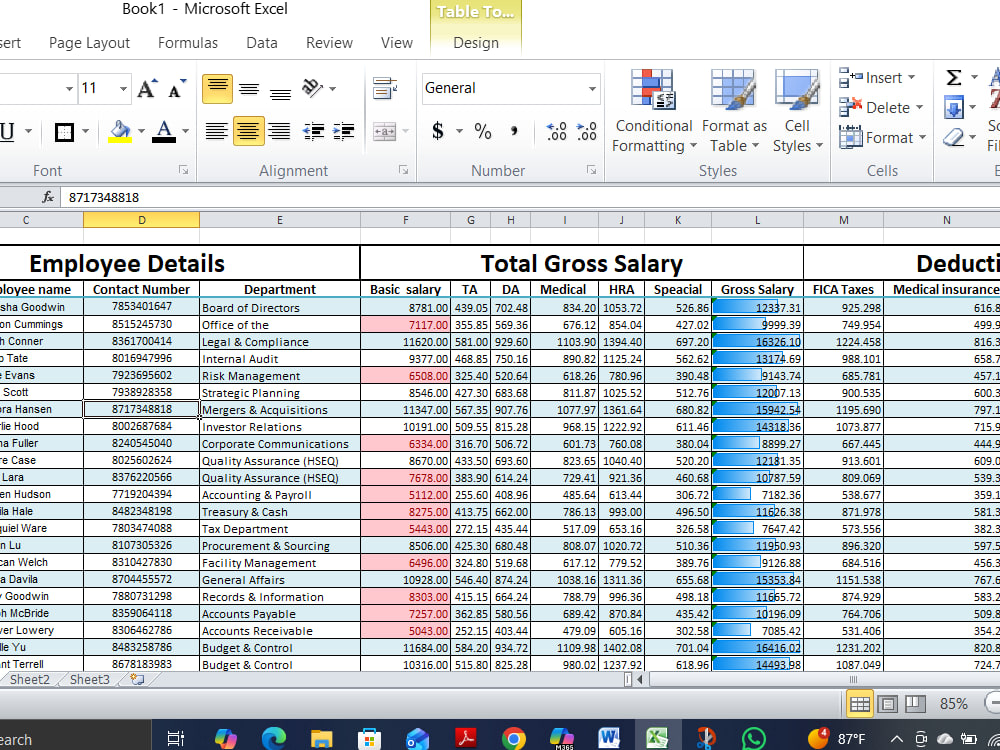The image size is (1000, 750).
Task: Click the Insert Function fx icon
Action: click(x=48, y=197)
